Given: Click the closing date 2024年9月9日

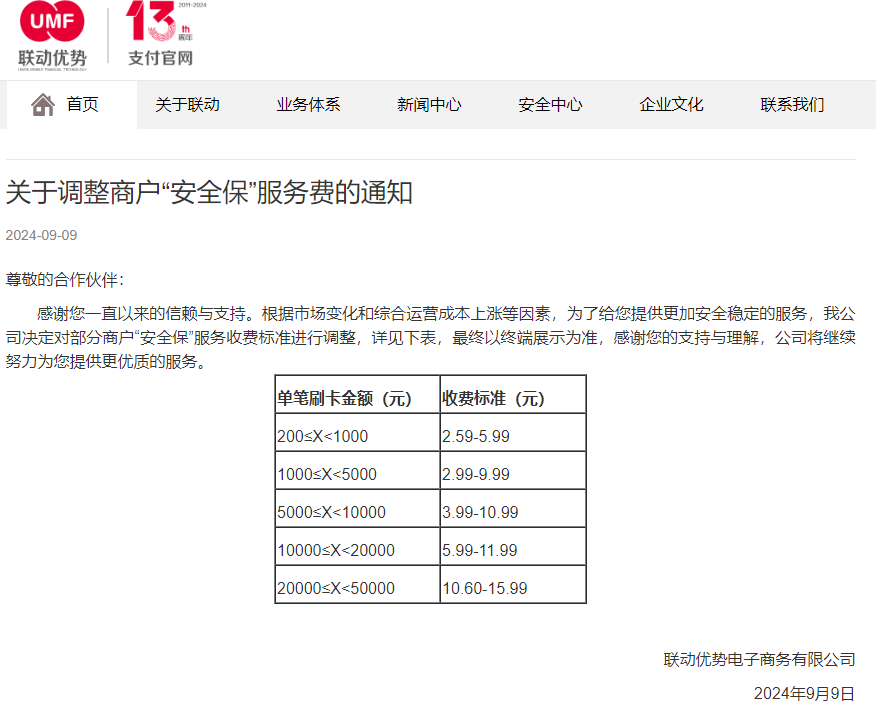Looking at the screenshot, I should click(x=804, y=693).
